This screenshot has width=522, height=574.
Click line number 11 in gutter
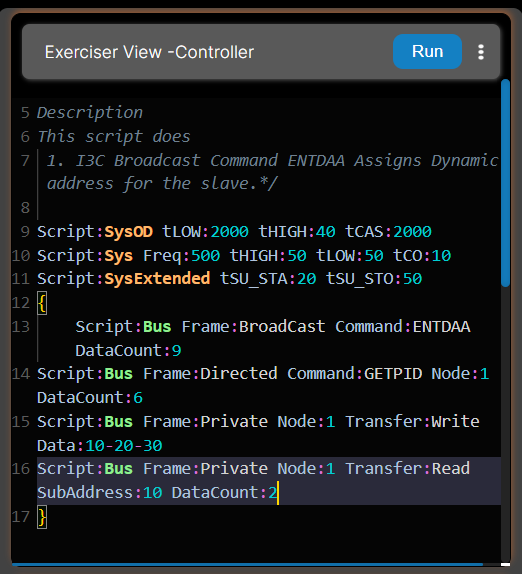click(20, 279)
